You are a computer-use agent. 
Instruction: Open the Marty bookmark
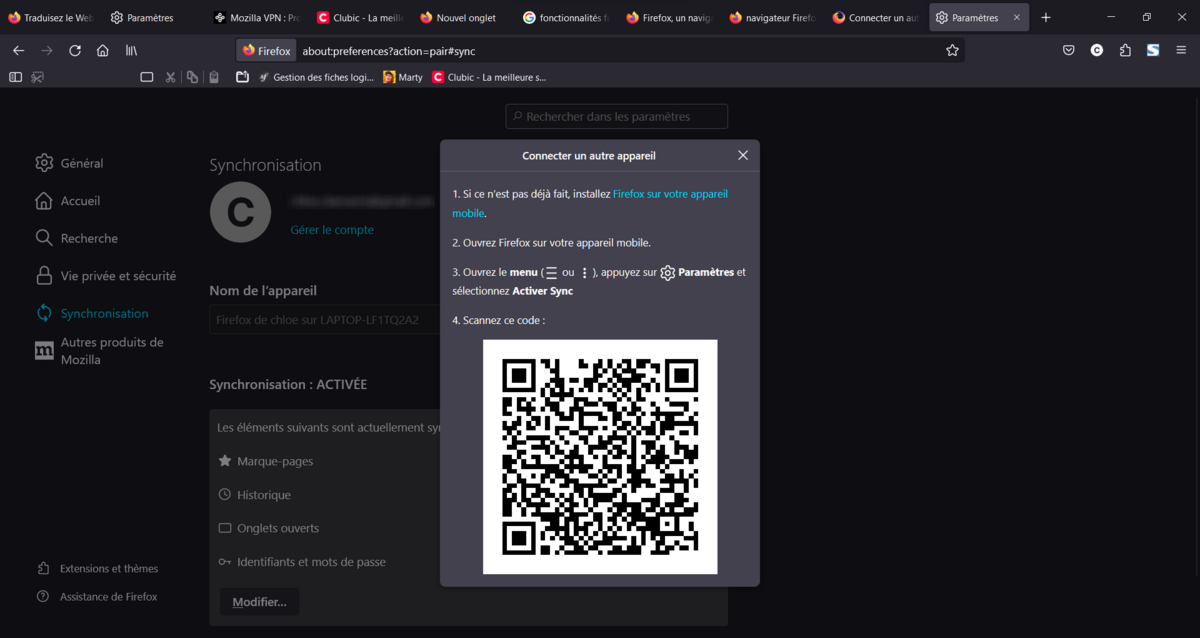point(403,77)
